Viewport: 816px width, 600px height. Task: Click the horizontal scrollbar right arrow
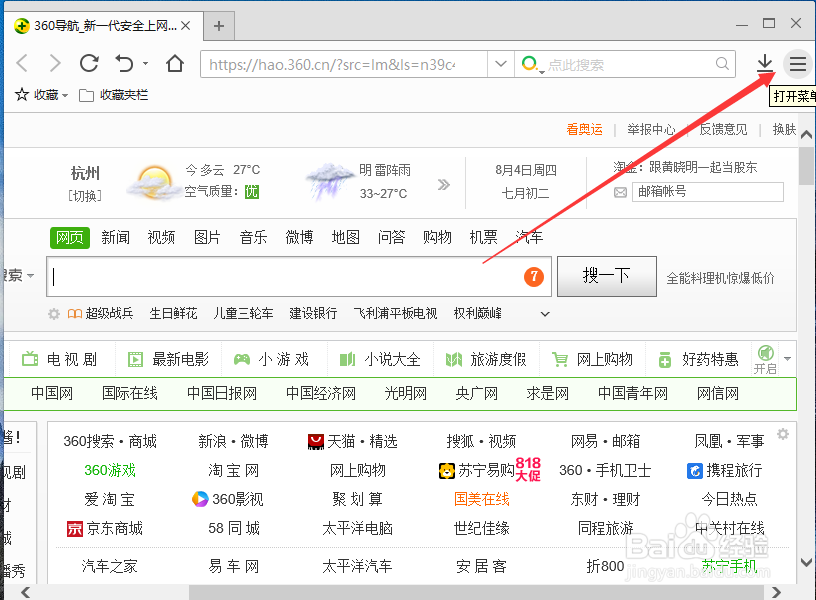776,592
